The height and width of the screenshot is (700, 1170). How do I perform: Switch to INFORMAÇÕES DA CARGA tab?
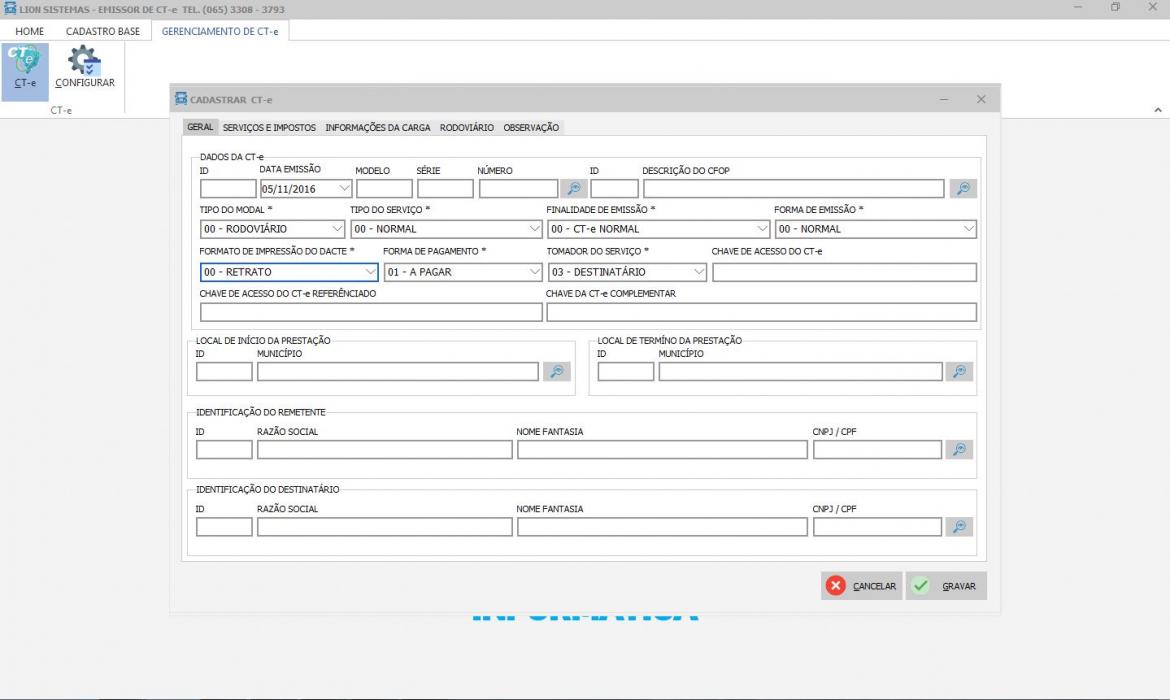tap(378, 128)
